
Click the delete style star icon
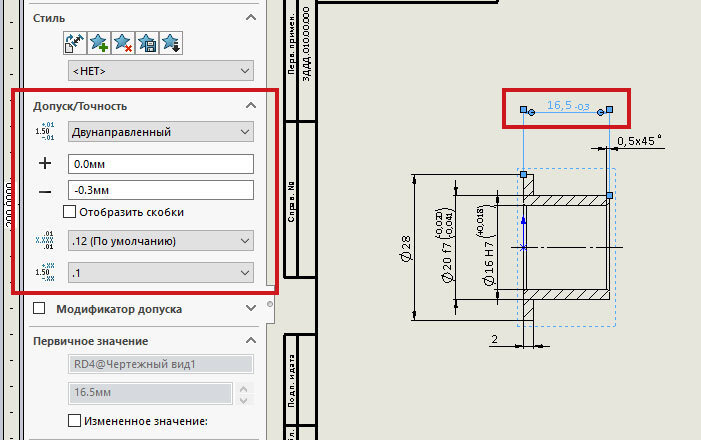[x=123, y=43]
